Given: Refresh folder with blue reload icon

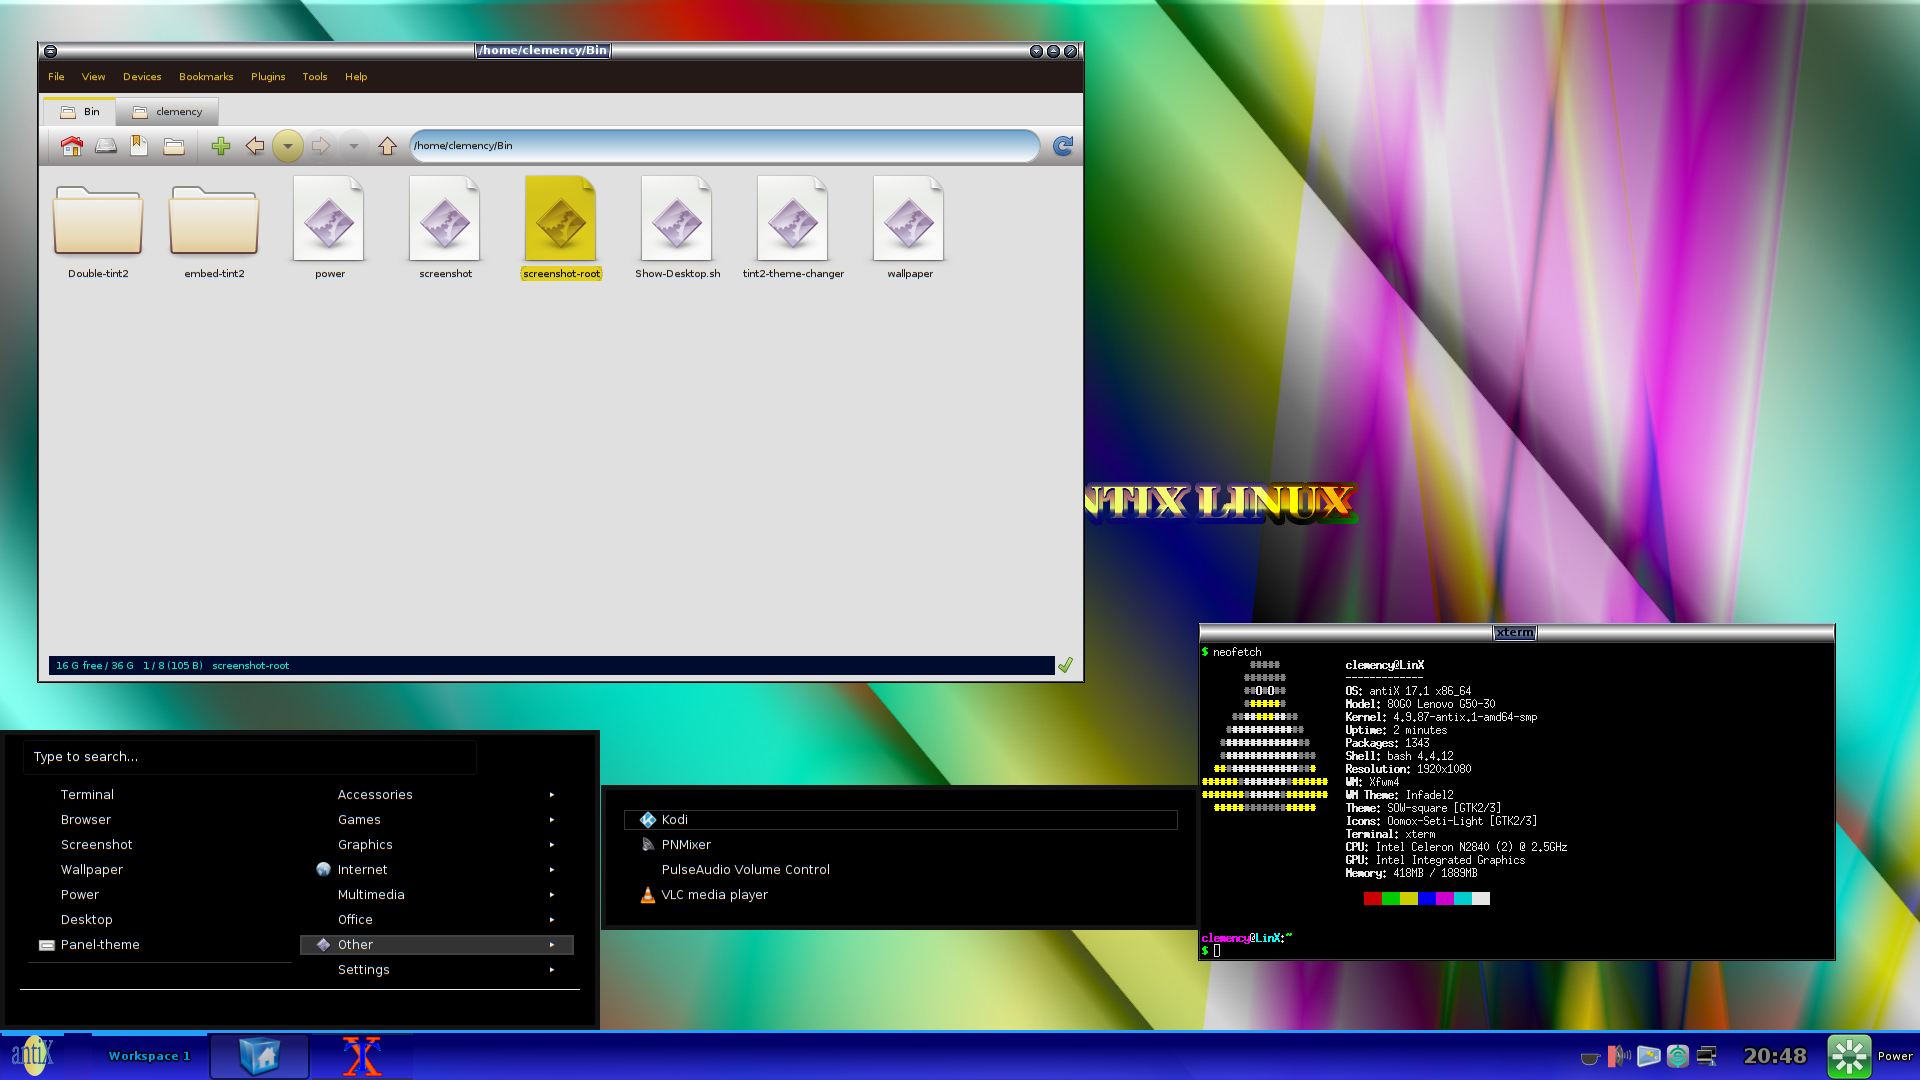Looking at the screenshot, I should (x=1063, y=146).
